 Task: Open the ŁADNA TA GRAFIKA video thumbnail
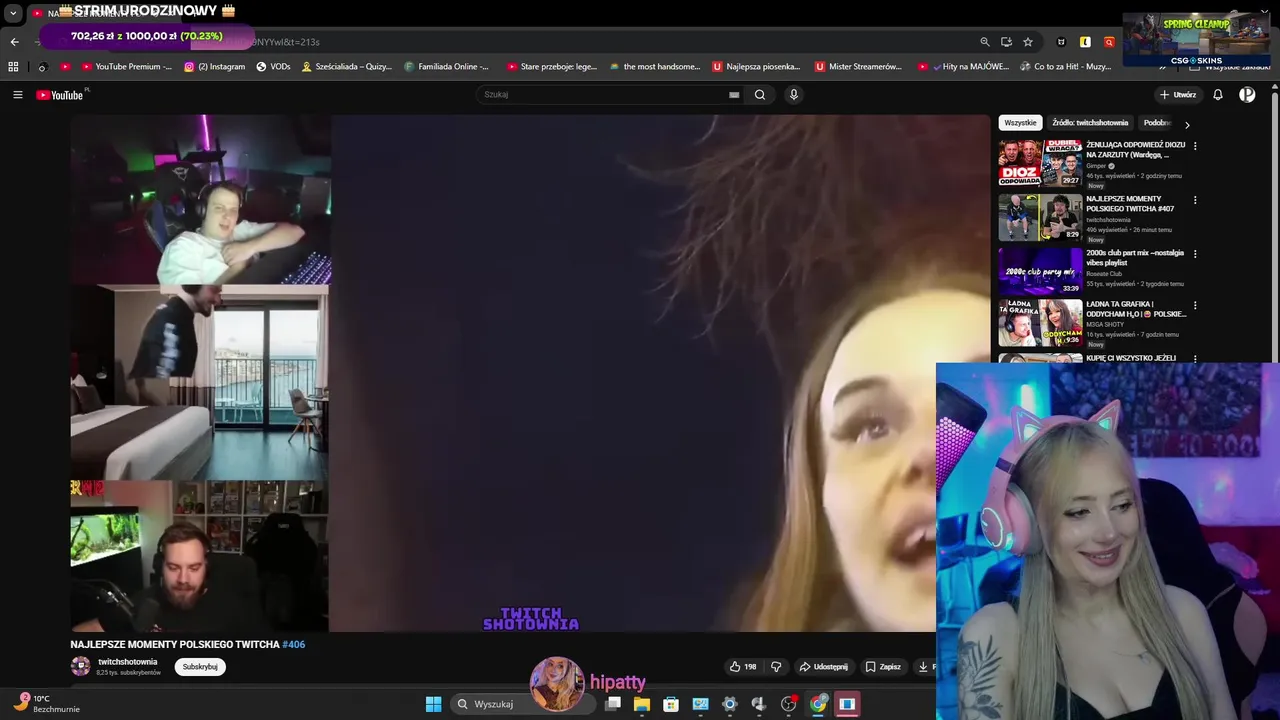pos(1040,323)
